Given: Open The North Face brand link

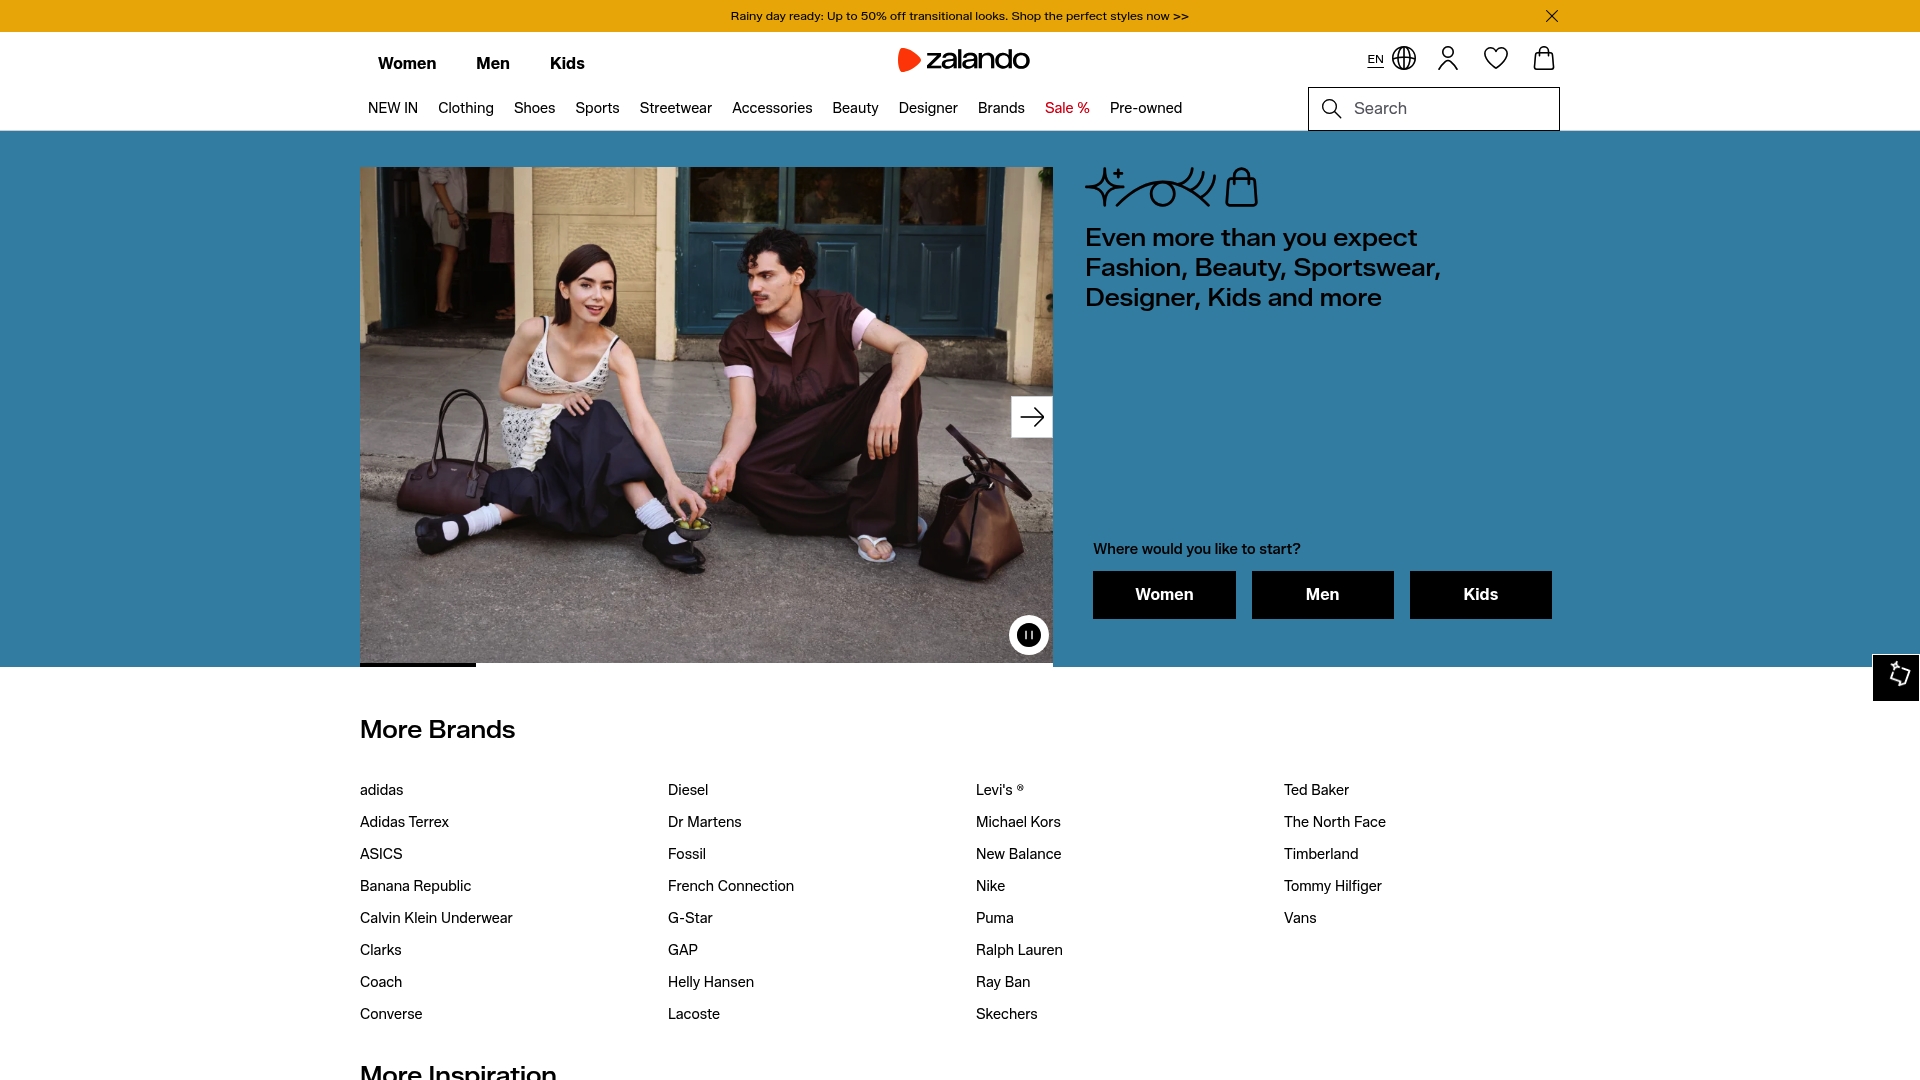Looking at the screenshot, I should pyautogui.click(x=1335, y=822).
